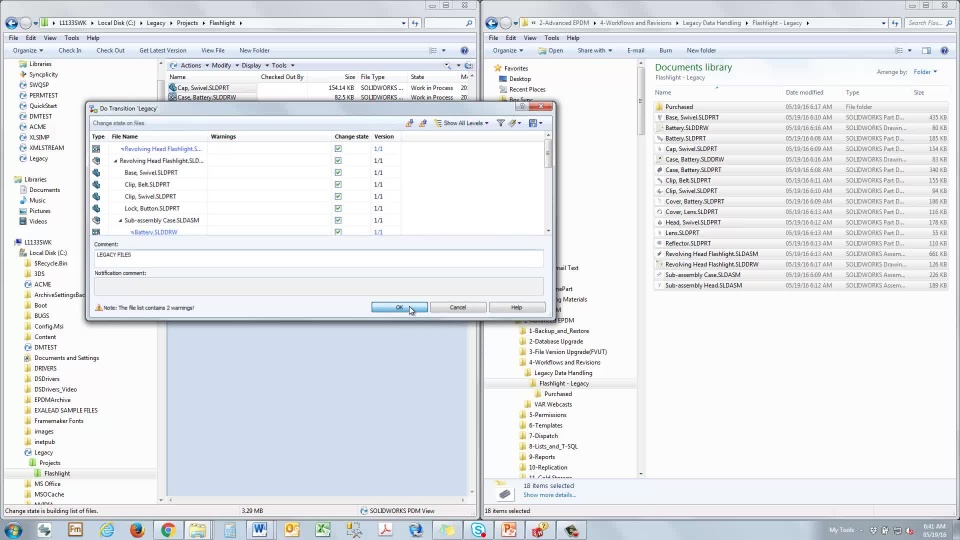960x540 pixels.
Task: Uncheck Change state for Lock, Button.SLDPRT
Action: click(x=338, y=208)
